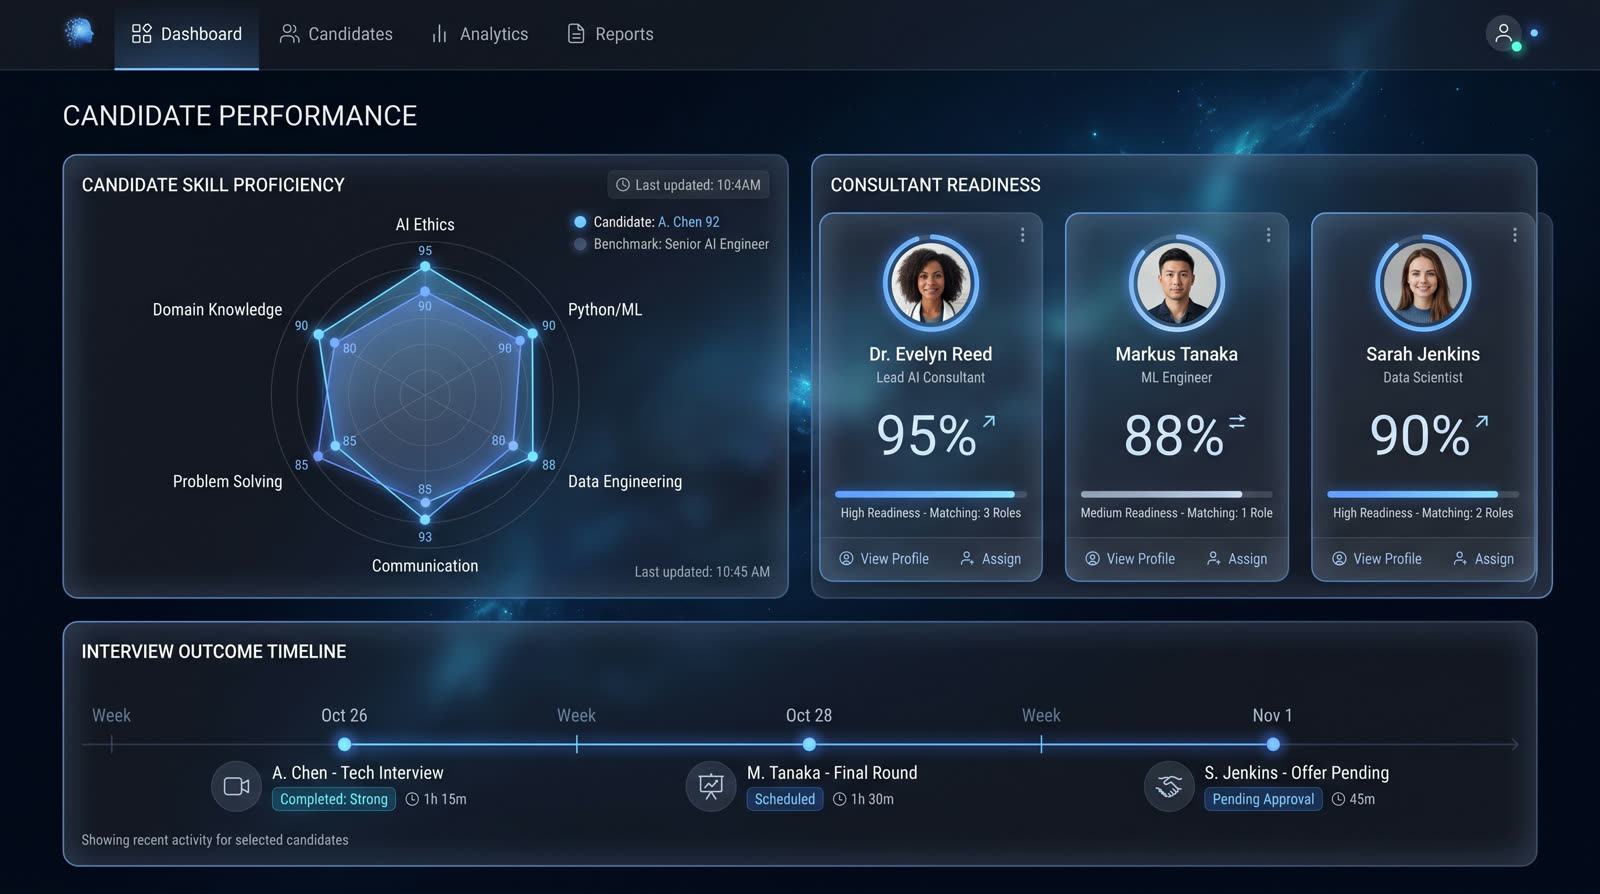Click the Data Engineering 88 data point
Screen dimensions: 1600x894
click(x=533, y=456)
